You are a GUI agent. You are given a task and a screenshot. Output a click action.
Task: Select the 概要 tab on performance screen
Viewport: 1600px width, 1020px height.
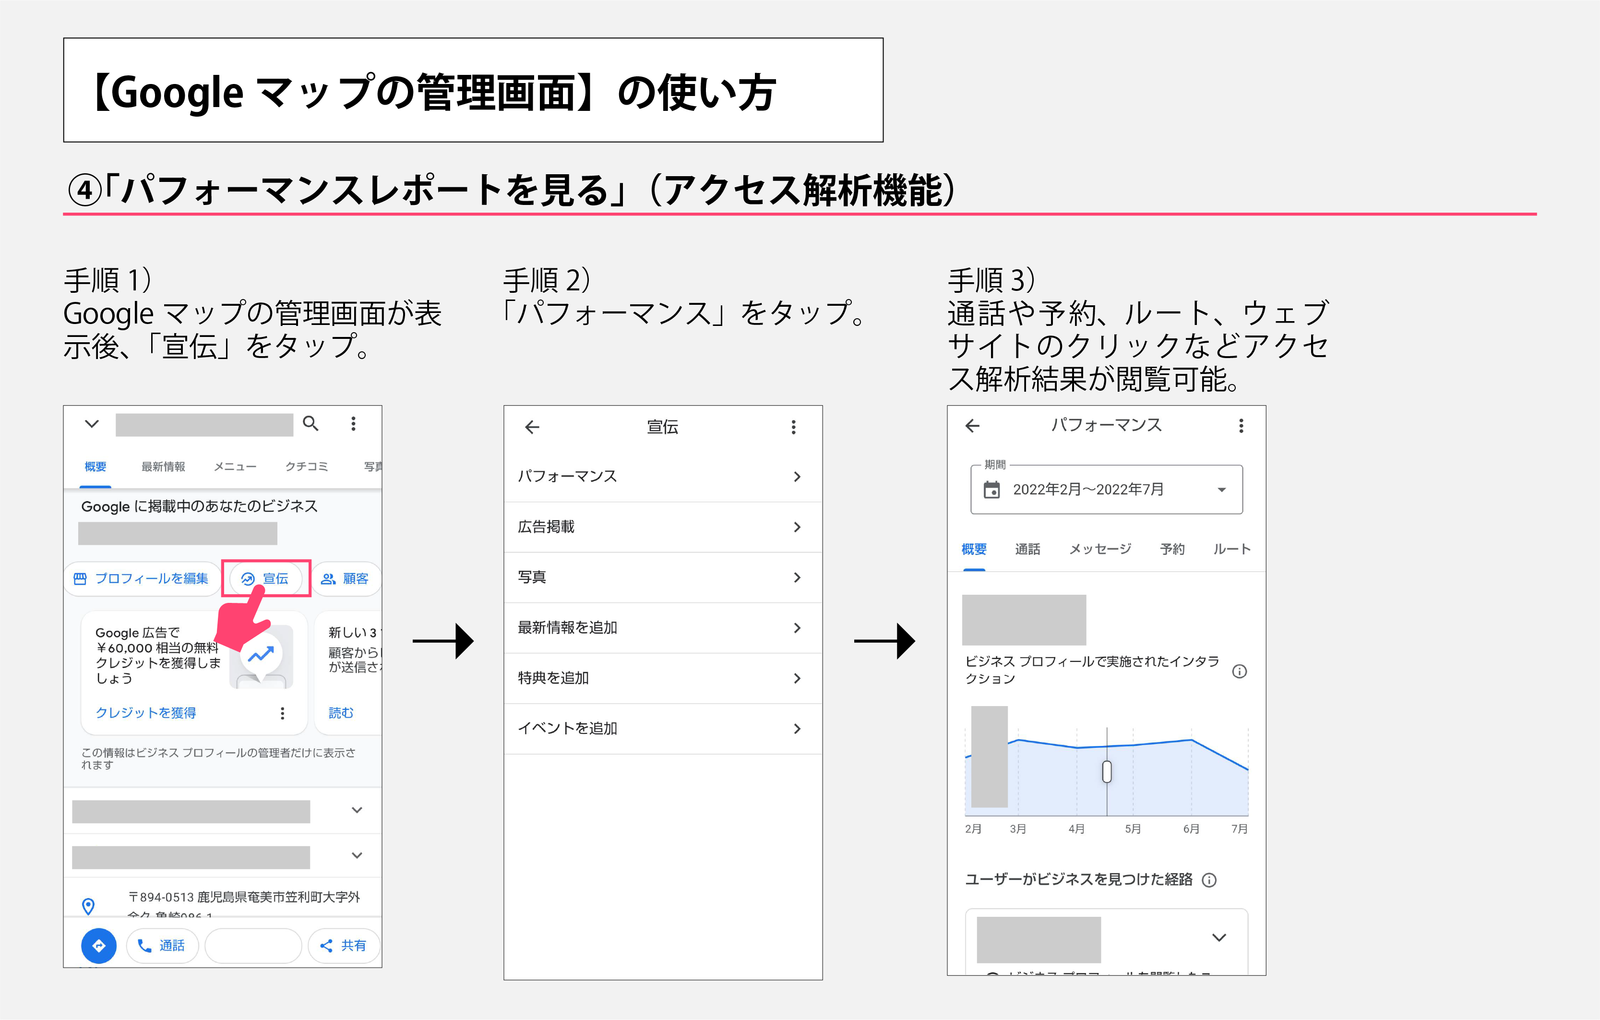[974, 549]
